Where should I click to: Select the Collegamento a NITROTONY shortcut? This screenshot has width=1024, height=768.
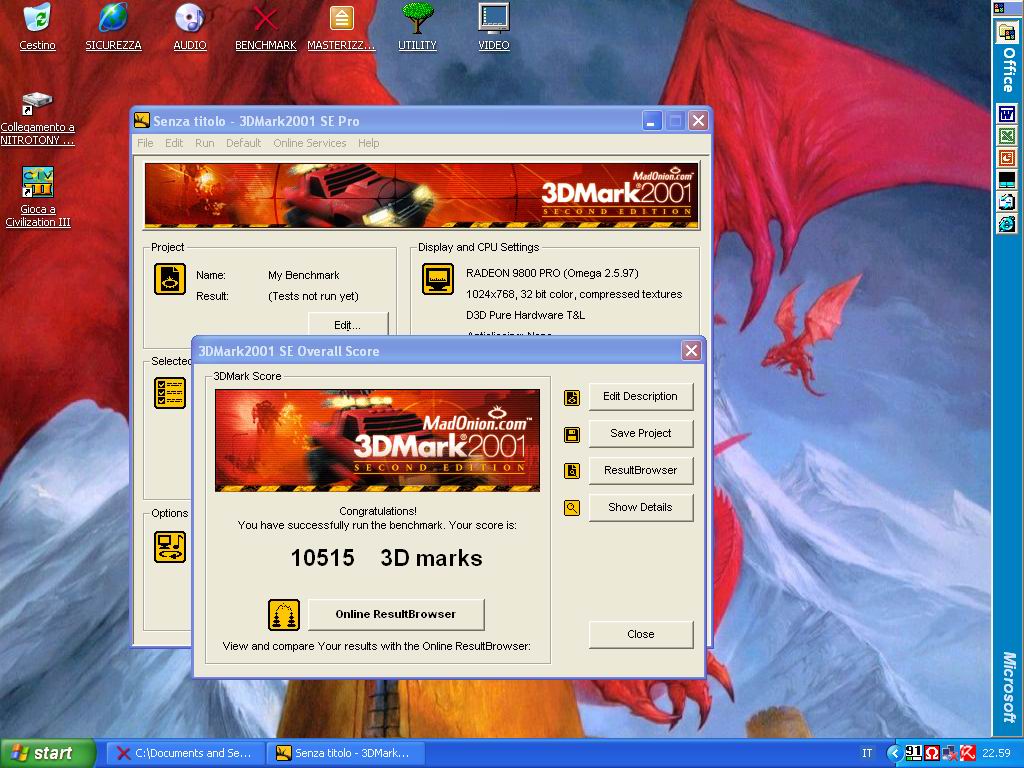click(x=37, y=118)
